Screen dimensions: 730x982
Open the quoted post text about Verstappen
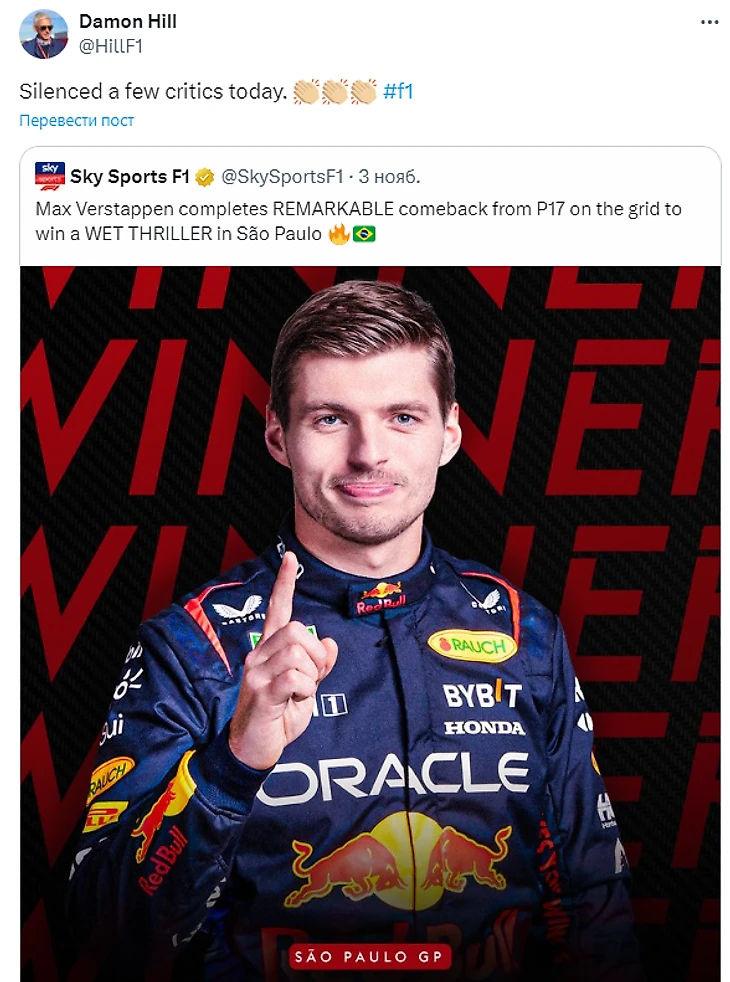(x=358, y=221)
